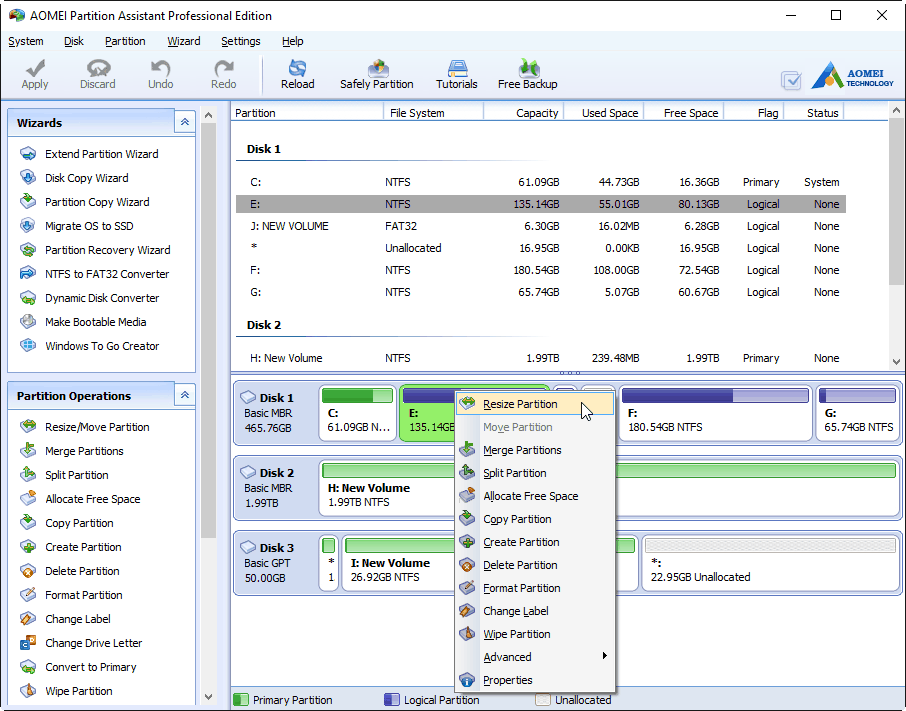Click the Discard toolbar icon
The height and width of the screenshot is (711, 906).
(98, 68)
